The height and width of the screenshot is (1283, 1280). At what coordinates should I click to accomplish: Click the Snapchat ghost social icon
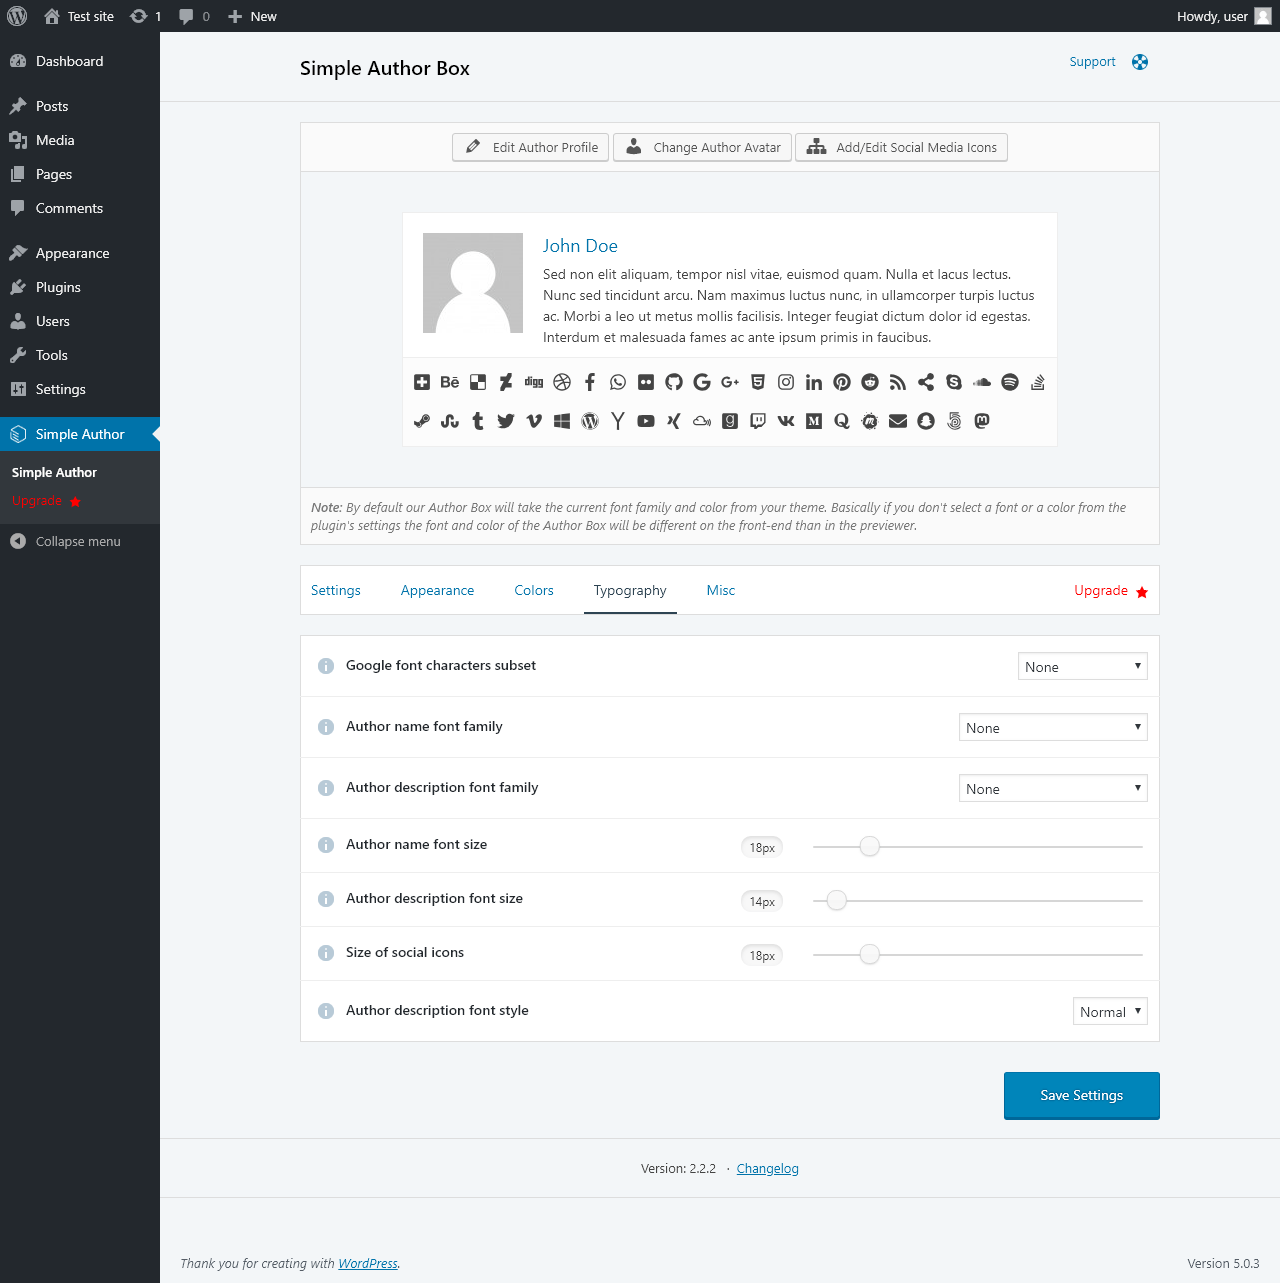click(926, 421)
